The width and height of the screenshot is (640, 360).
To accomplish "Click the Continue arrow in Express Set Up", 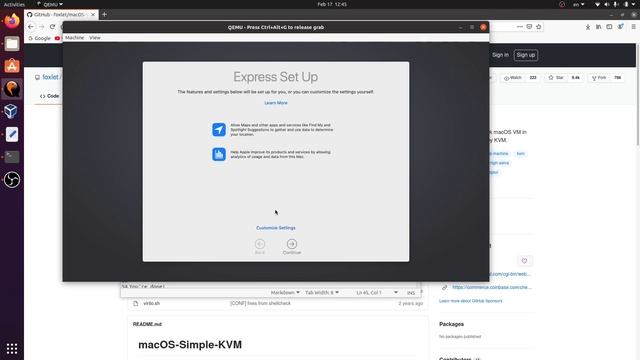I will pos(291,244).
